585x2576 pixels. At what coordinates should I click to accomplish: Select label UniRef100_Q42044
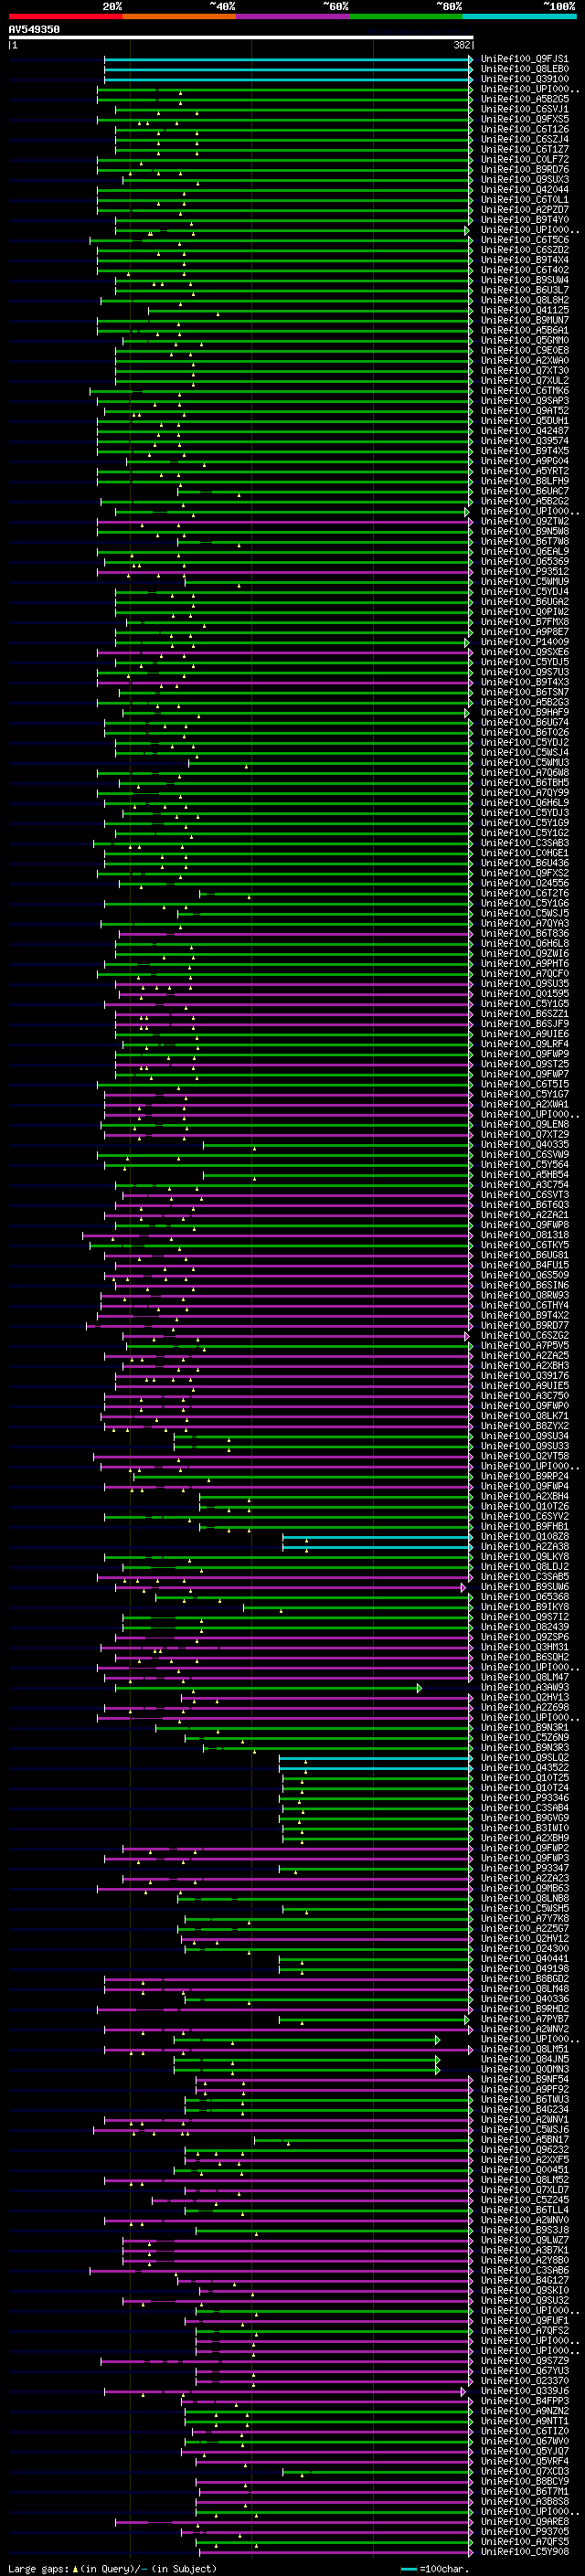point(525,189)
